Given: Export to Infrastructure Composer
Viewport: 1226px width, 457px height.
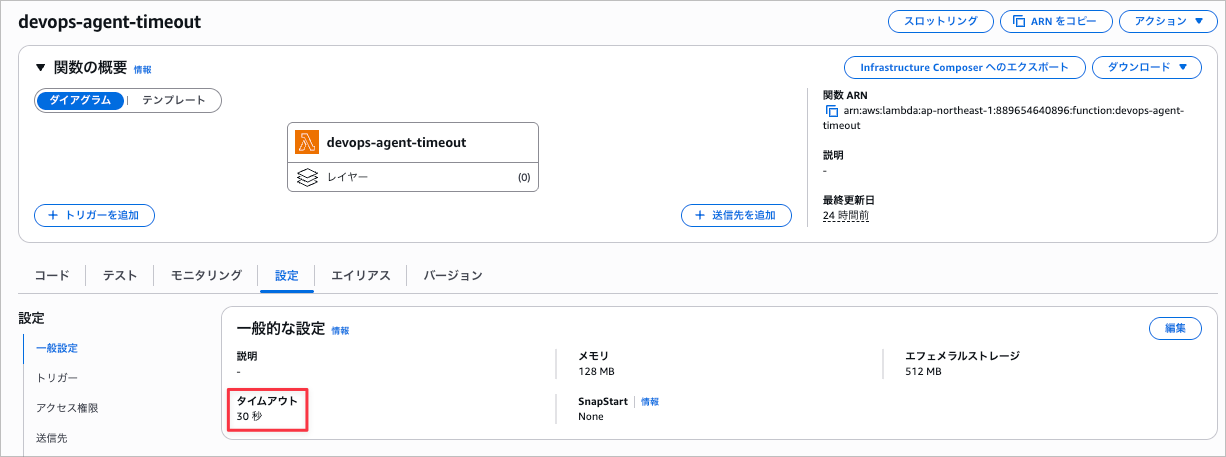Looking at the screenshot, I should (x=965, y=68).
